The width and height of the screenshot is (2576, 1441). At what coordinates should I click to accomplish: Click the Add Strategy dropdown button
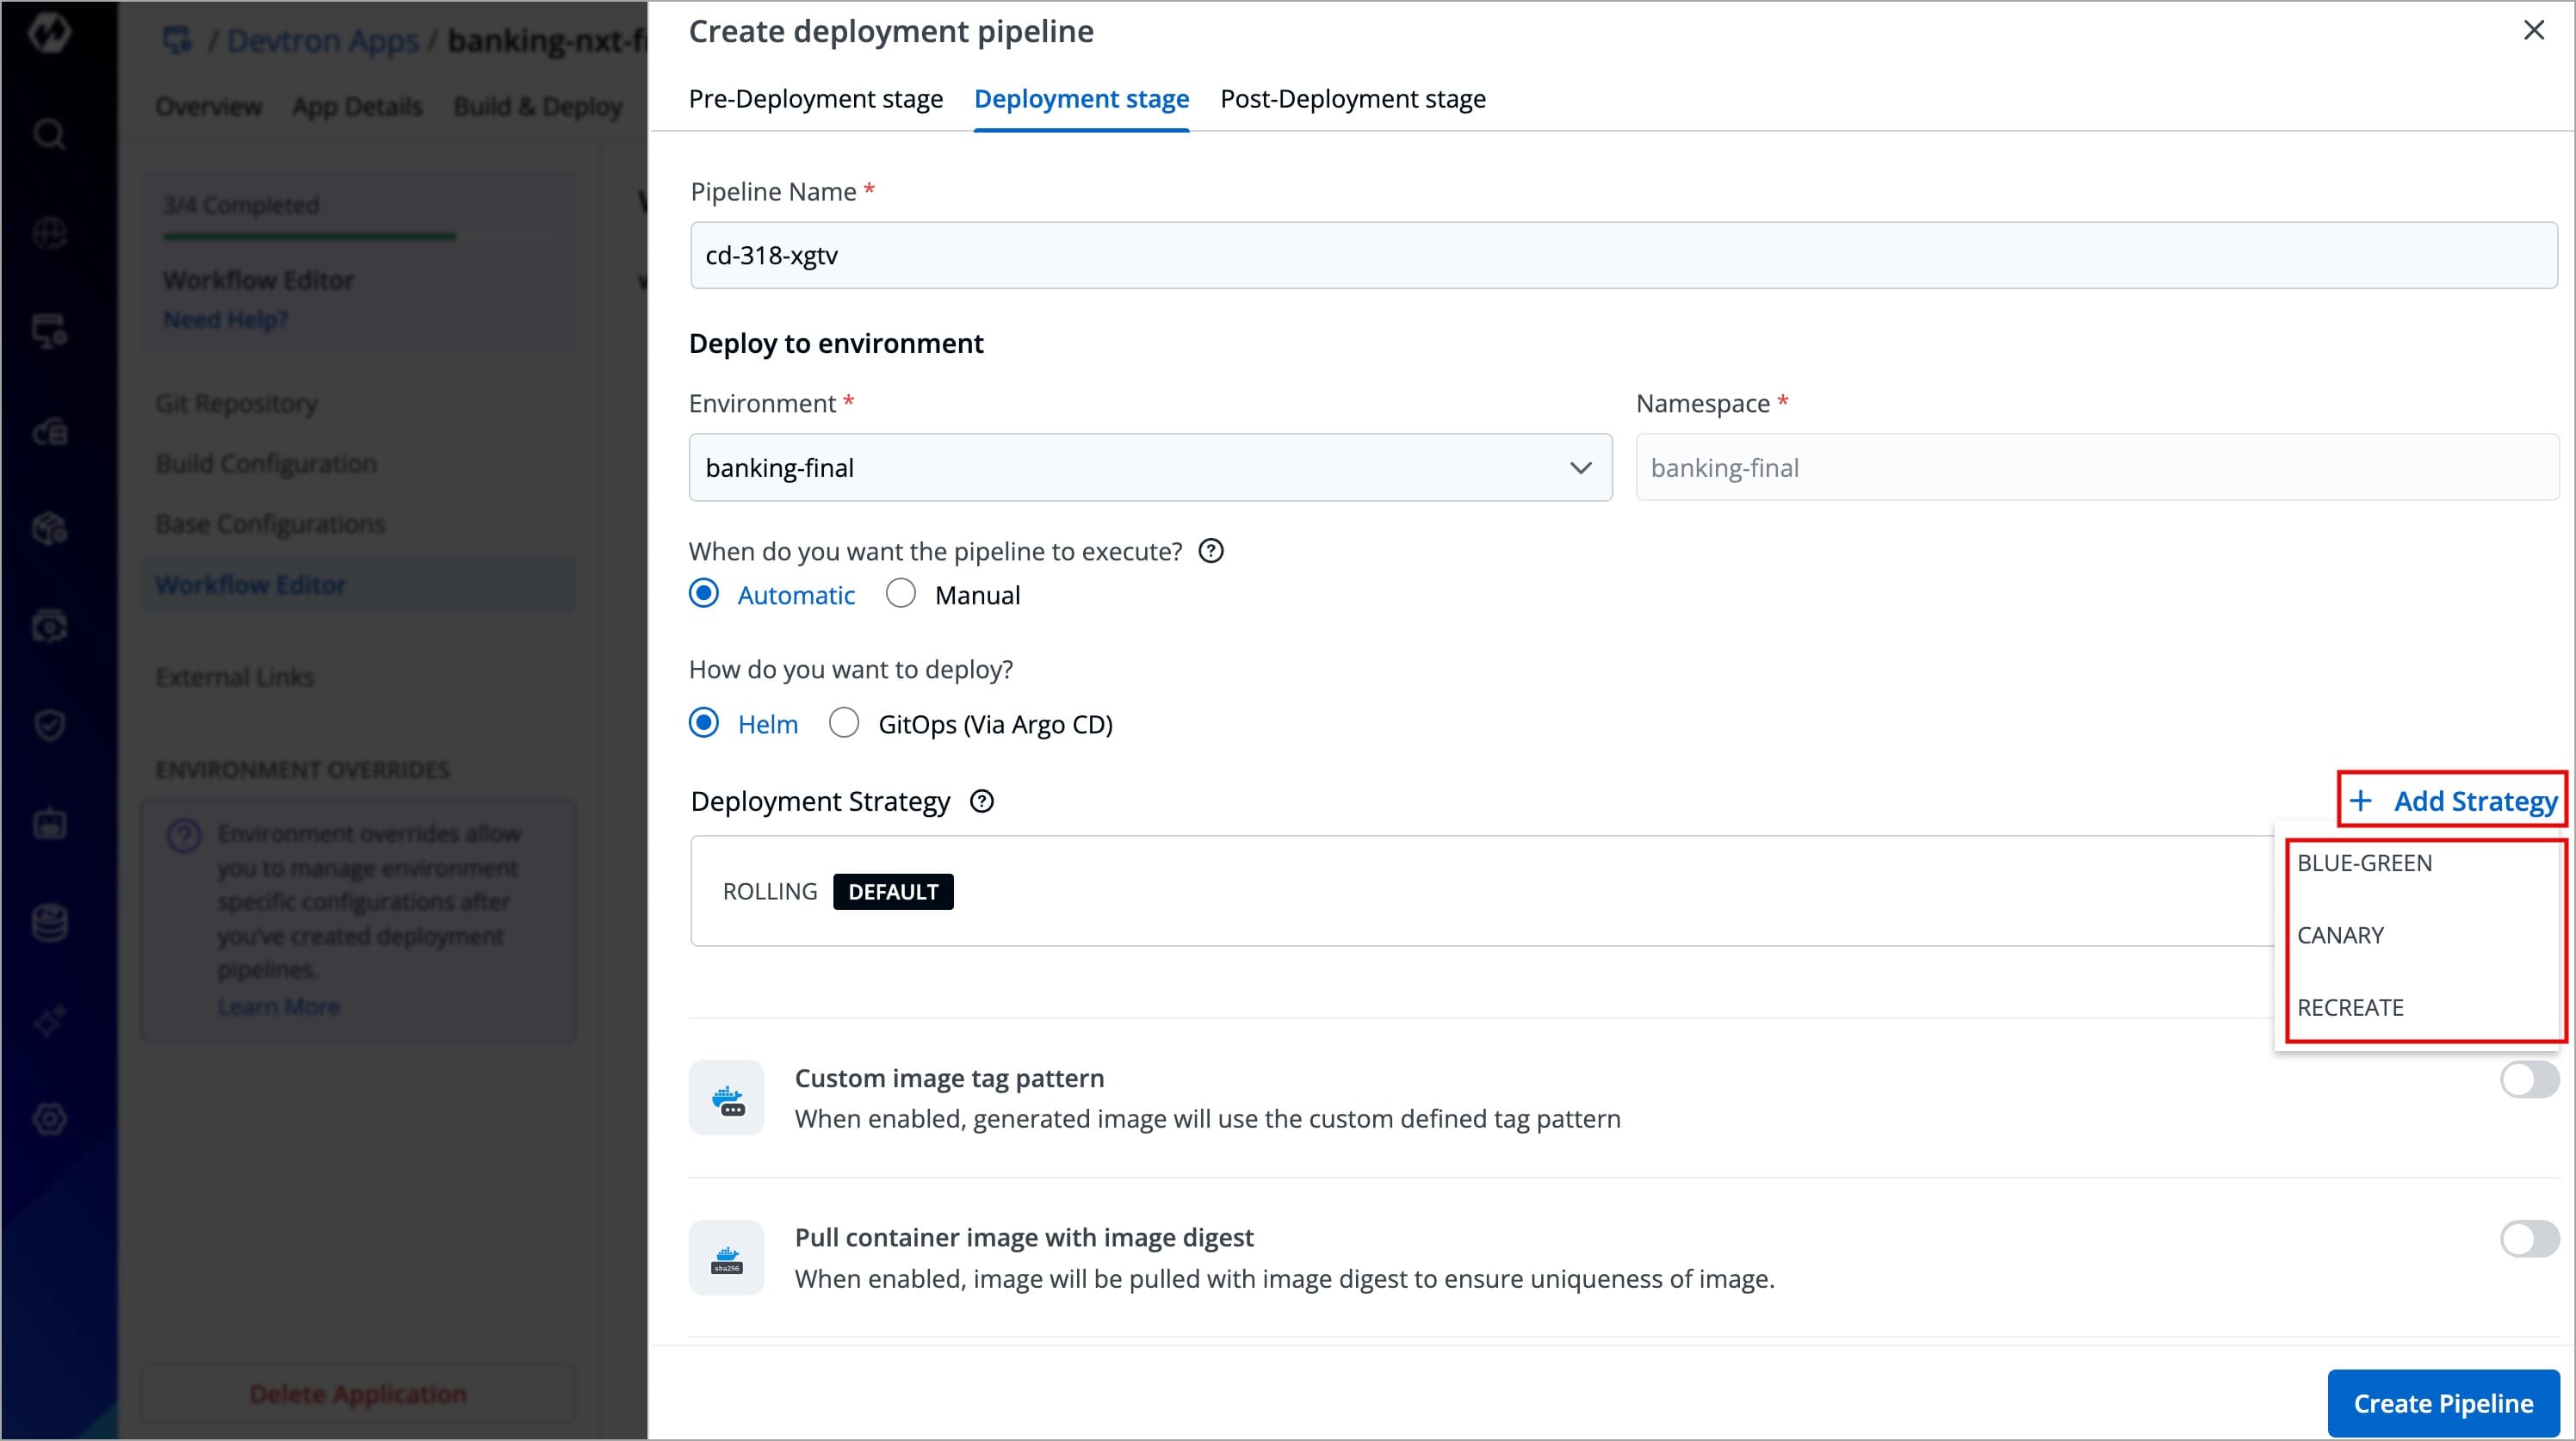click(2453, 800)
